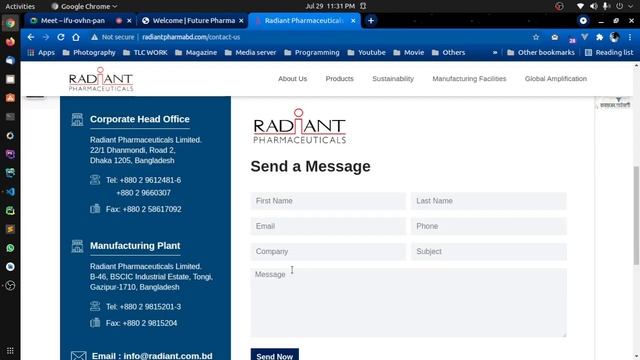640x360 pixels.
Task: Close the Future Pharma tab
Action: point(241,20)
